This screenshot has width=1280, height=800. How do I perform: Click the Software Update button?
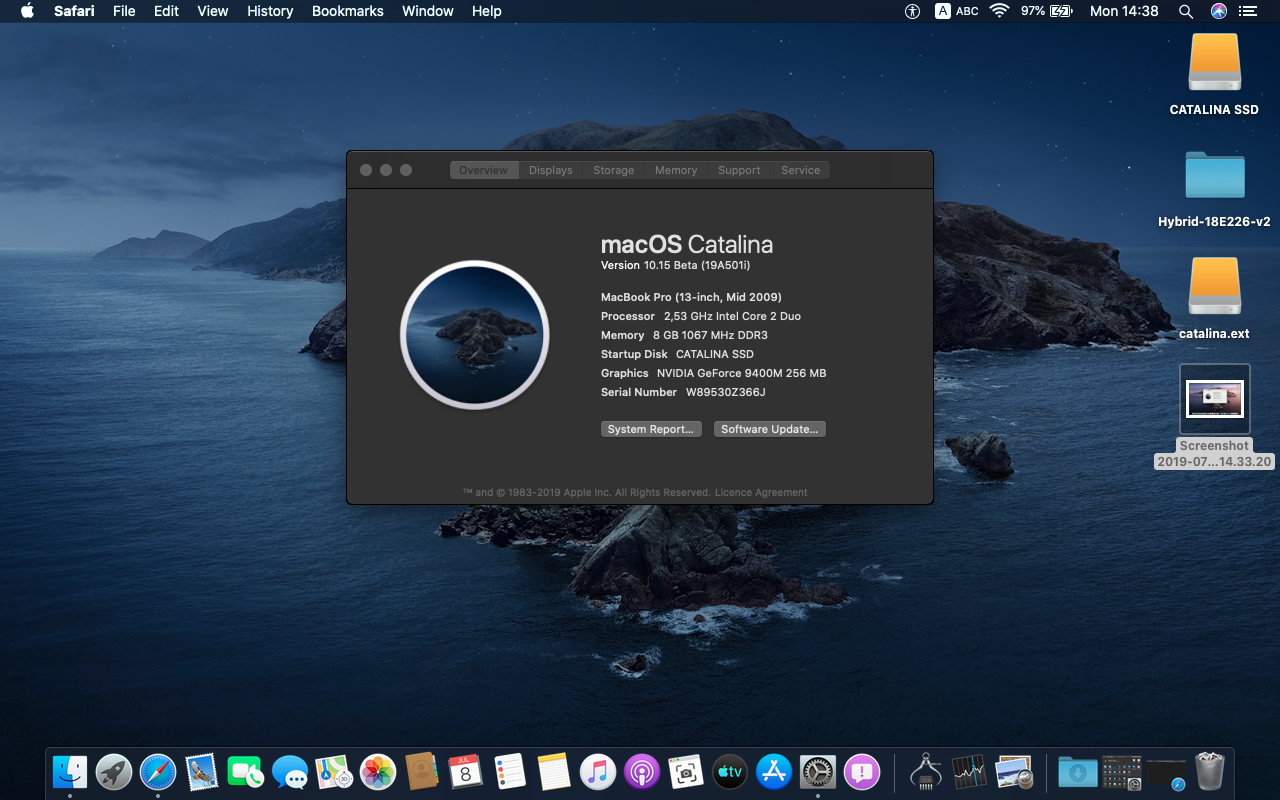(769, 429)
